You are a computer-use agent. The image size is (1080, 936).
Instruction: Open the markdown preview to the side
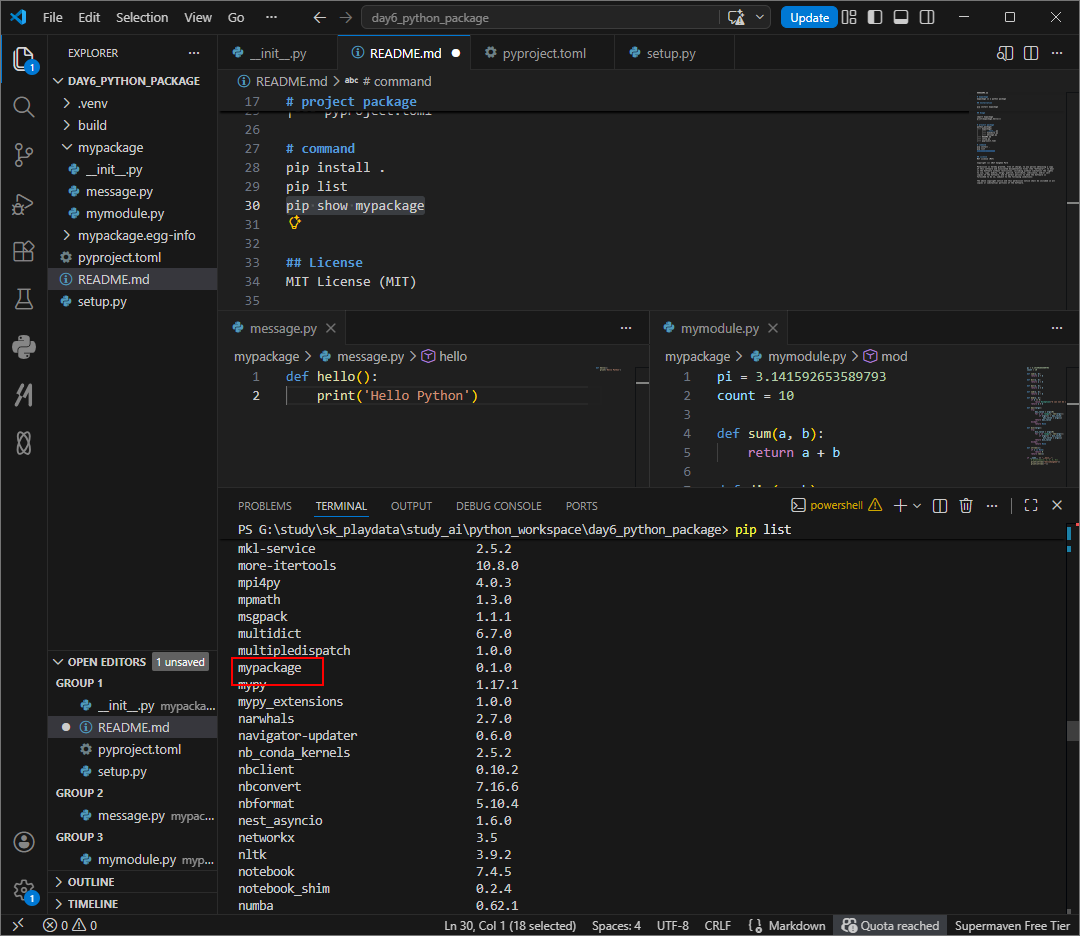(x=1005, y=53)
